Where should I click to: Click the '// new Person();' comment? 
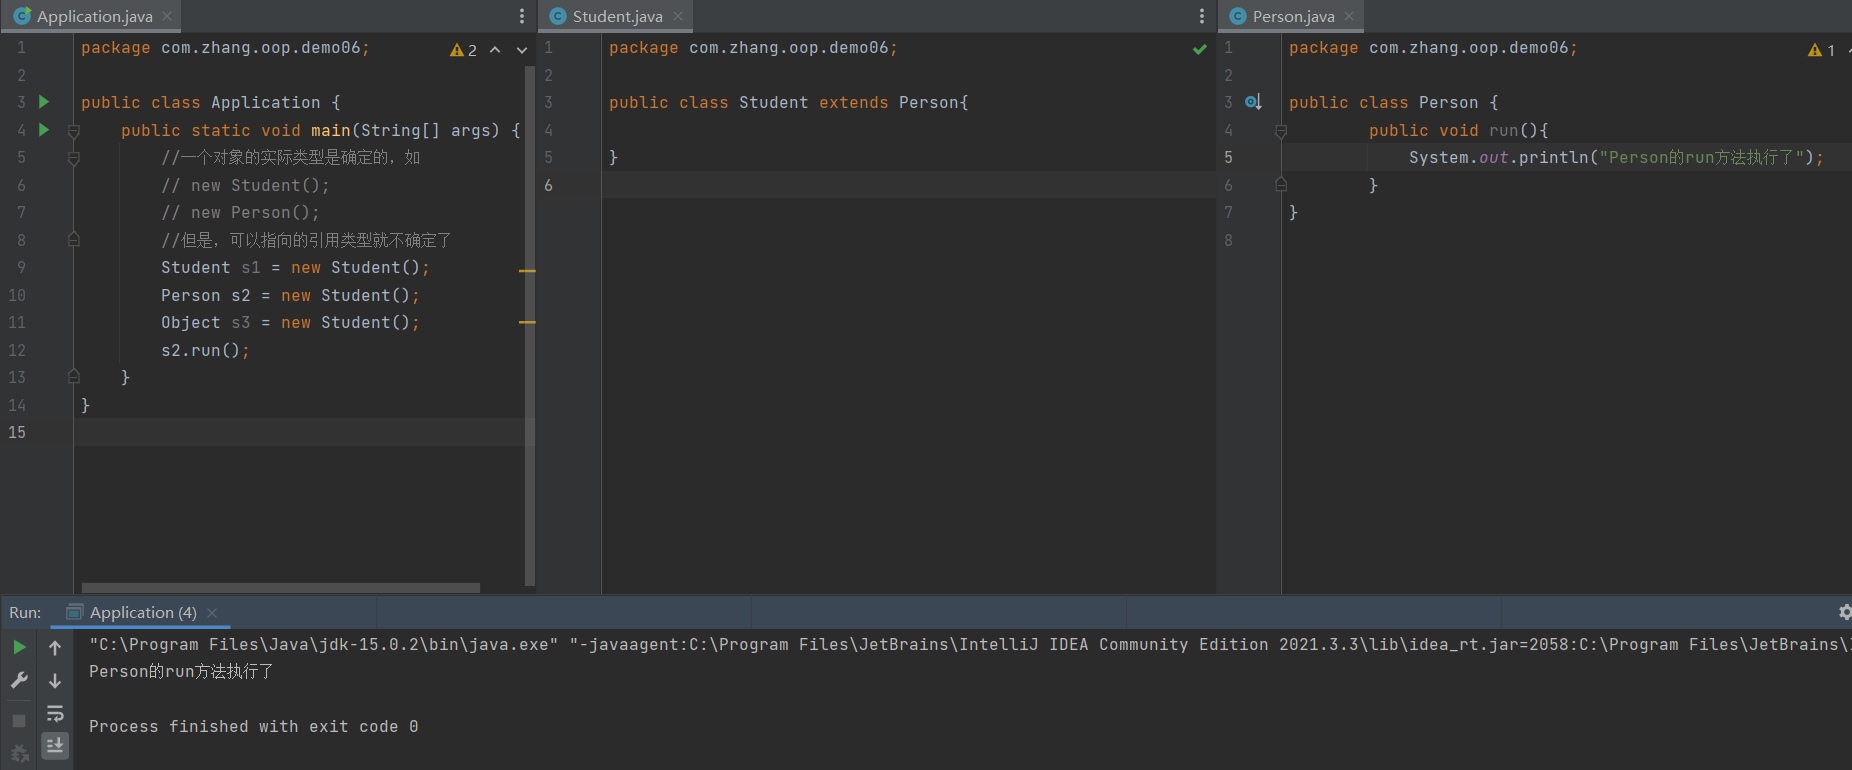240,213
